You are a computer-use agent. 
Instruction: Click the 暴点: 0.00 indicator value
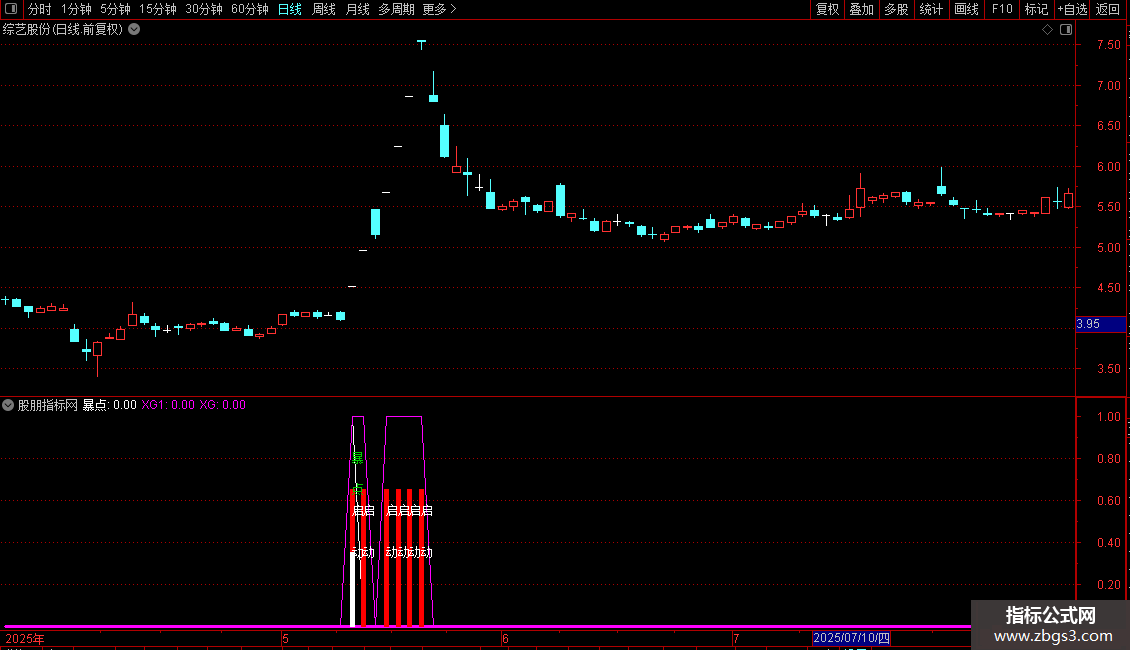point(110,405)
